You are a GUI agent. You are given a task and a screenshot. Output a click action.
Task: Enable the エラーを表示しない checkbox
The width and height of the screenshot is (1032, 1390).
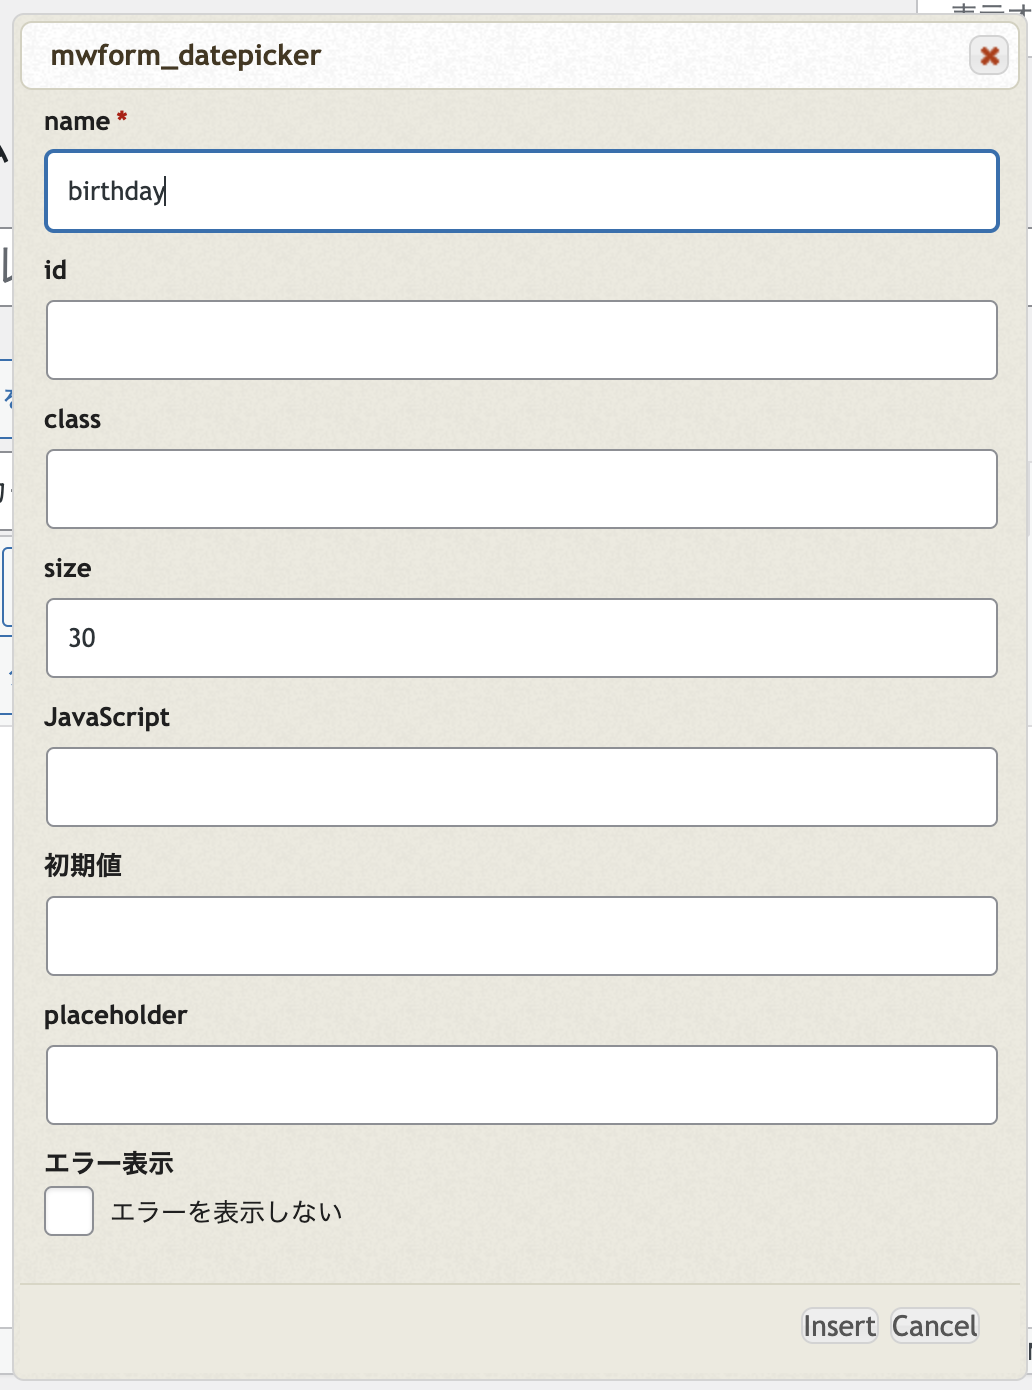(69, 1211)
